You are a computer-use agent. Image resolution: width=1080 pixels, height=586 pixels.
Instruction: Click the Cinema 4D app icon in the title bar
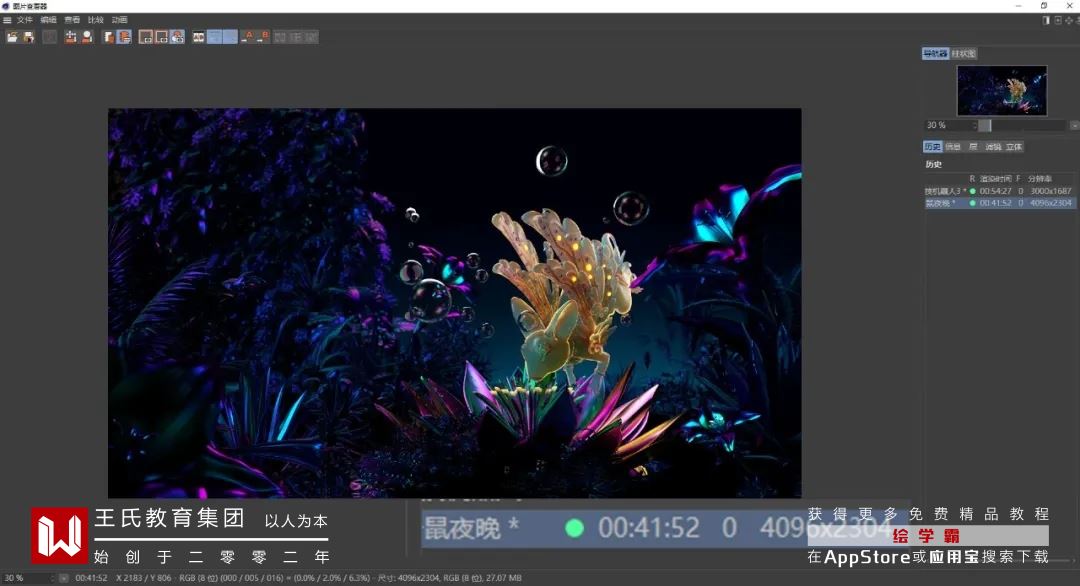tap(6, 6)
